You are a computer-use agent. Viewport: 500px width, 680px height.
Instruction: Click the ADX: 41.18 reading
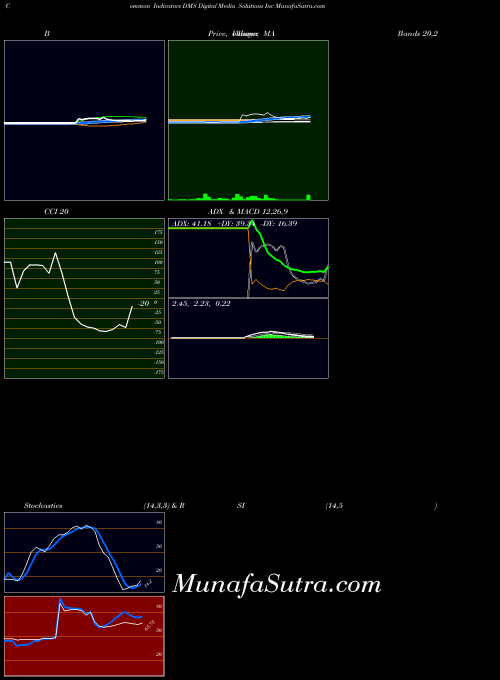coord(192,224)
